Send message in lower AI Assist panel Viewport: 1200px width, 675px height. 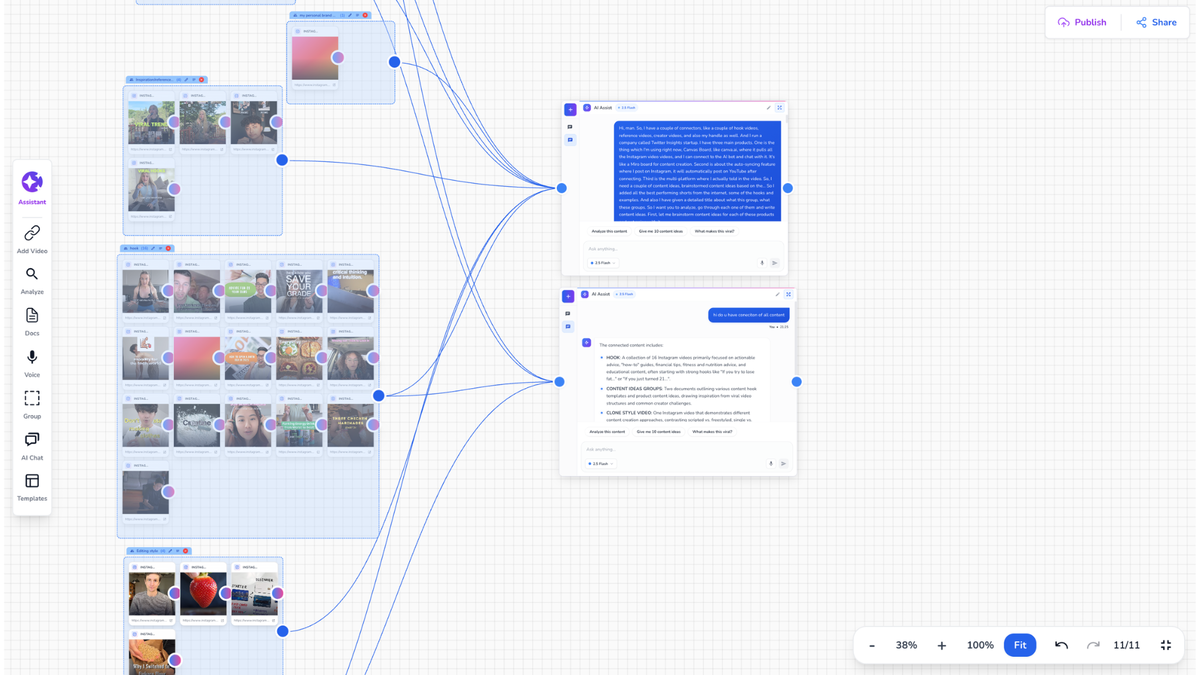click(783, 464)
